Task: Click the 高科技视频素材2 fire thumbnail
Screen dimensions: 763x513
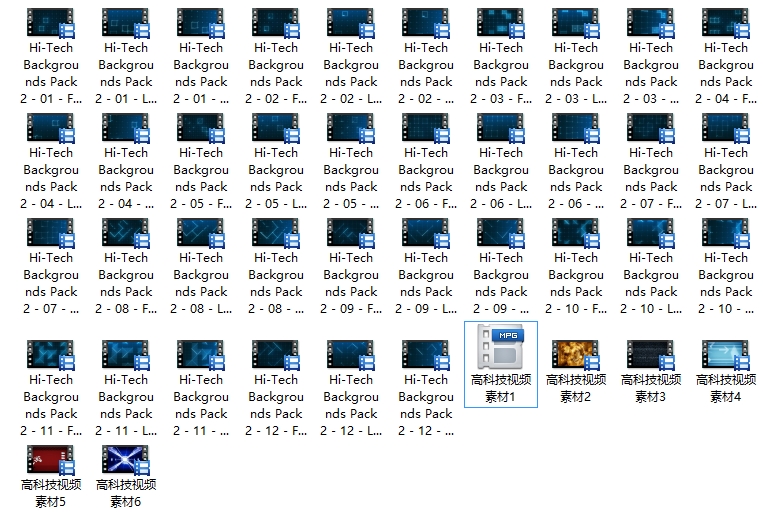Action: (575, 354)
